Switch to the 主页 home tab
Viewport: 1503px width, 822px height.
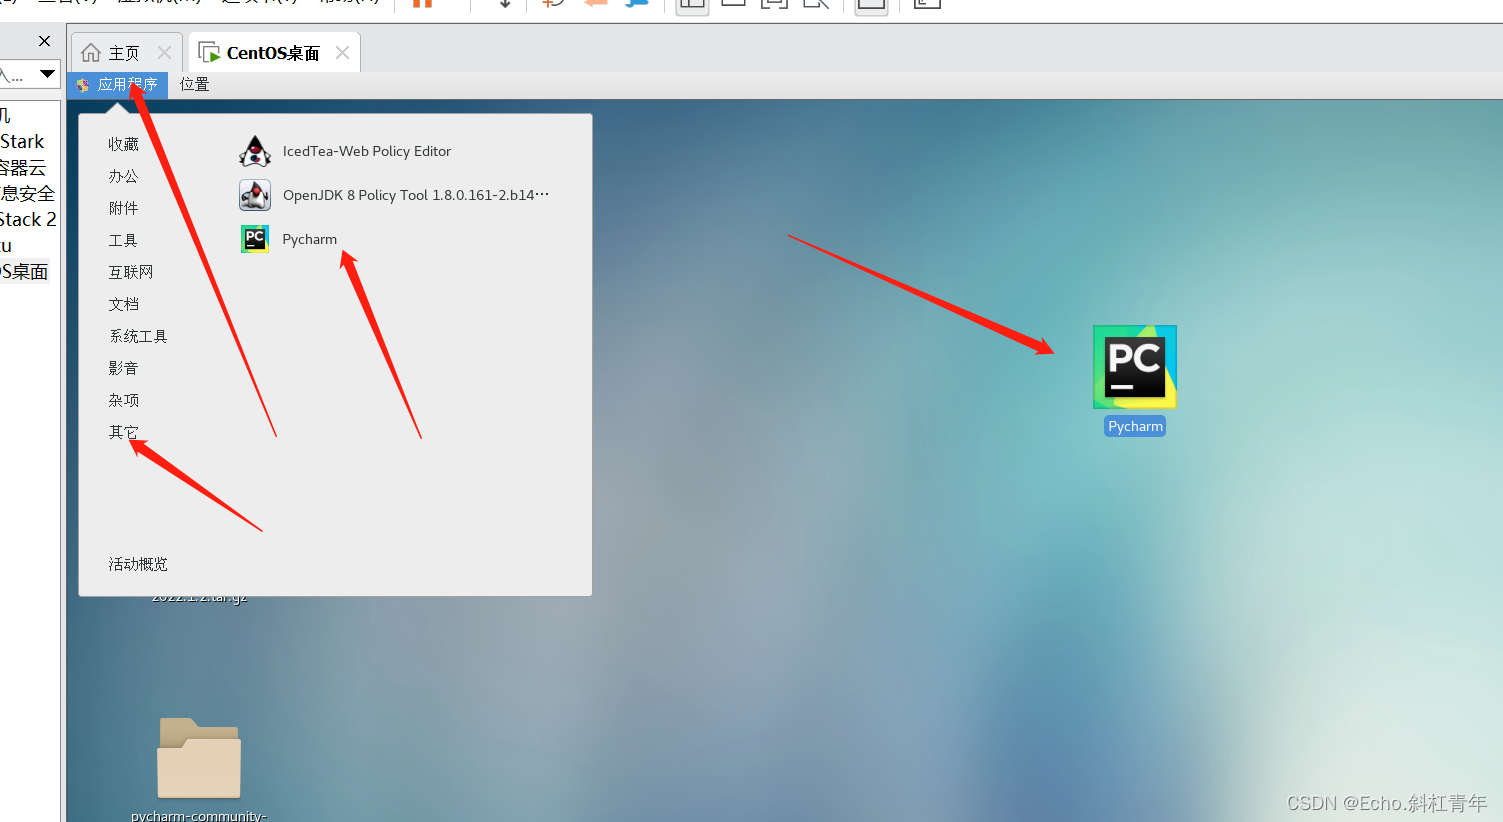124,53
